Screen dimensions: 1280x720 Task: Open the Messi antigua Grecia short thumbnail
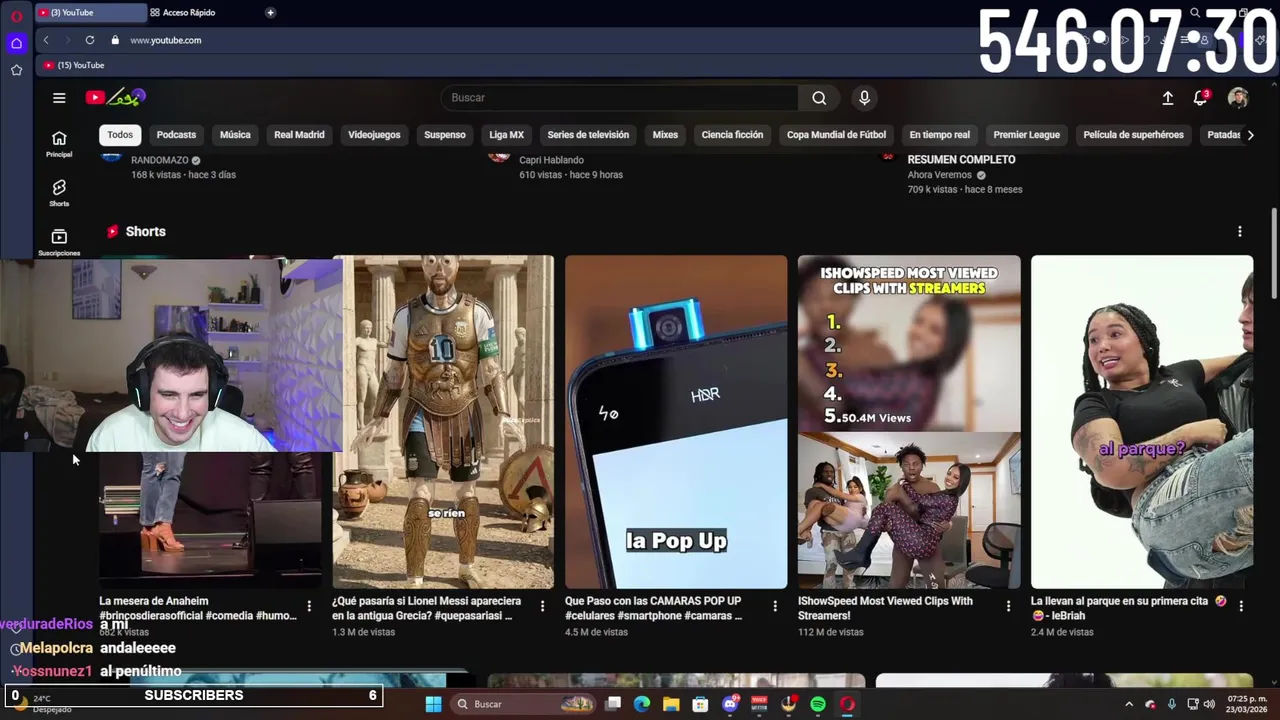443,422
